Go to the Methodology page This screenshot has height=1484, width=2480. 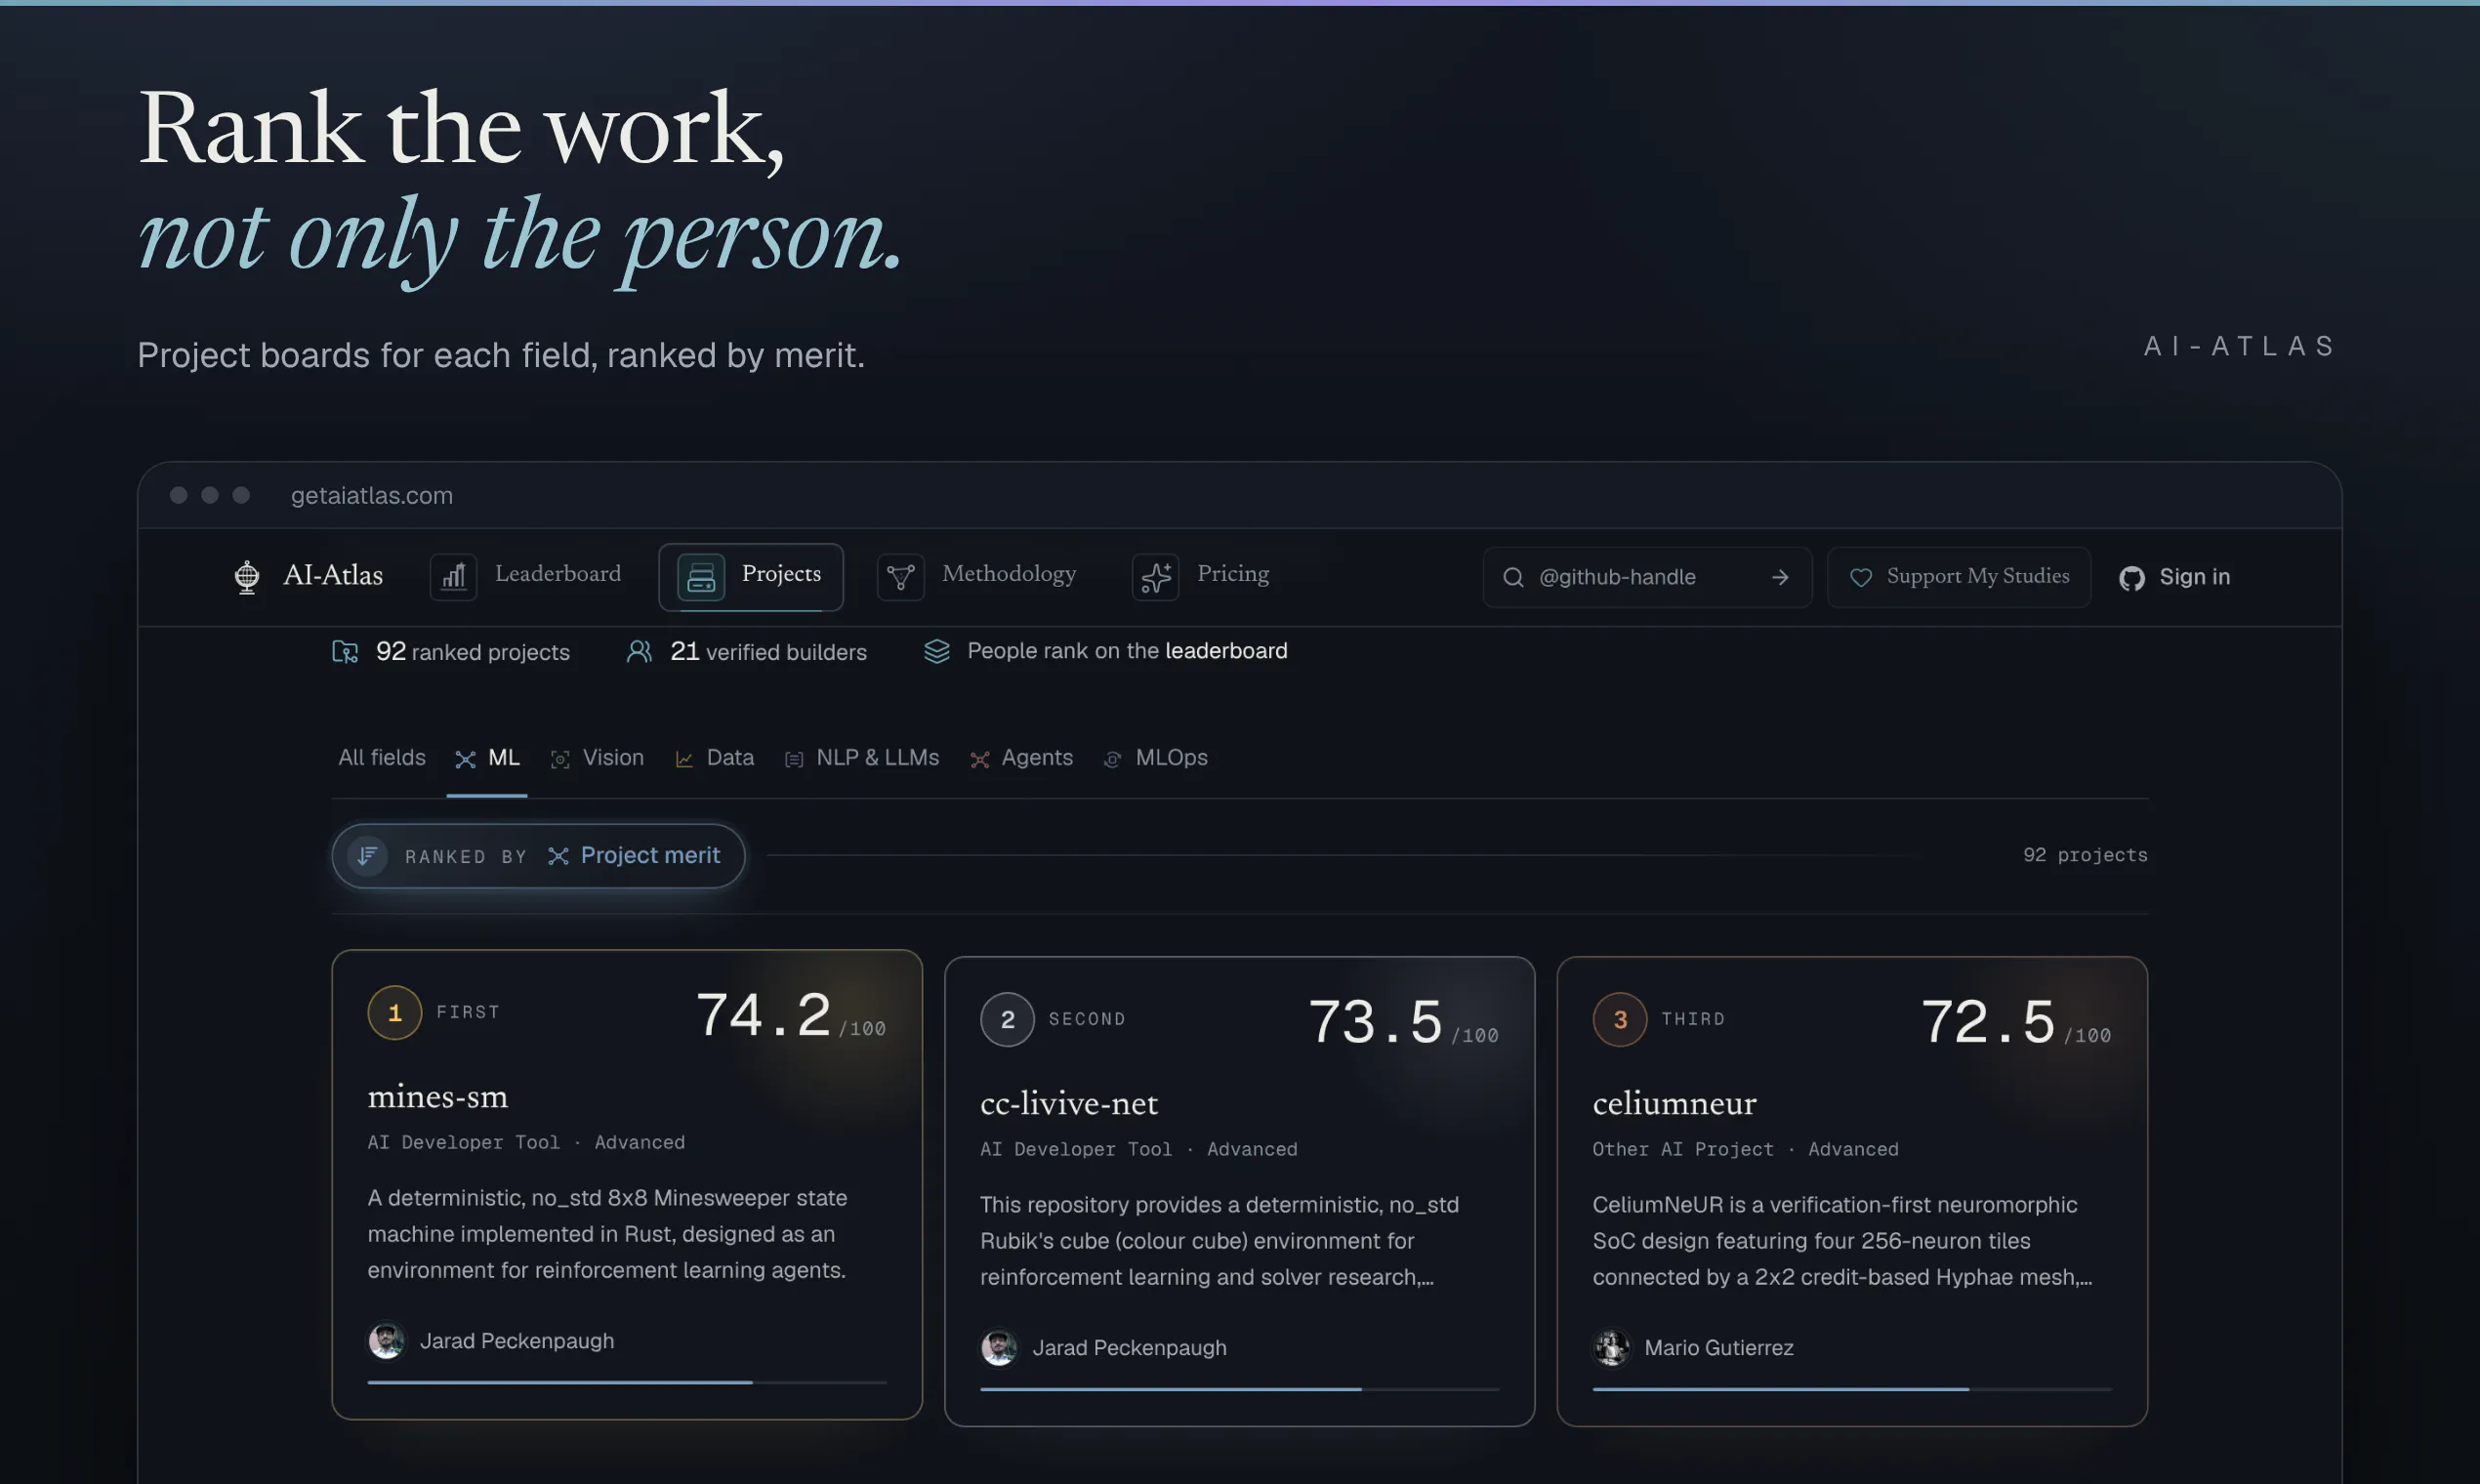[977, 576]
